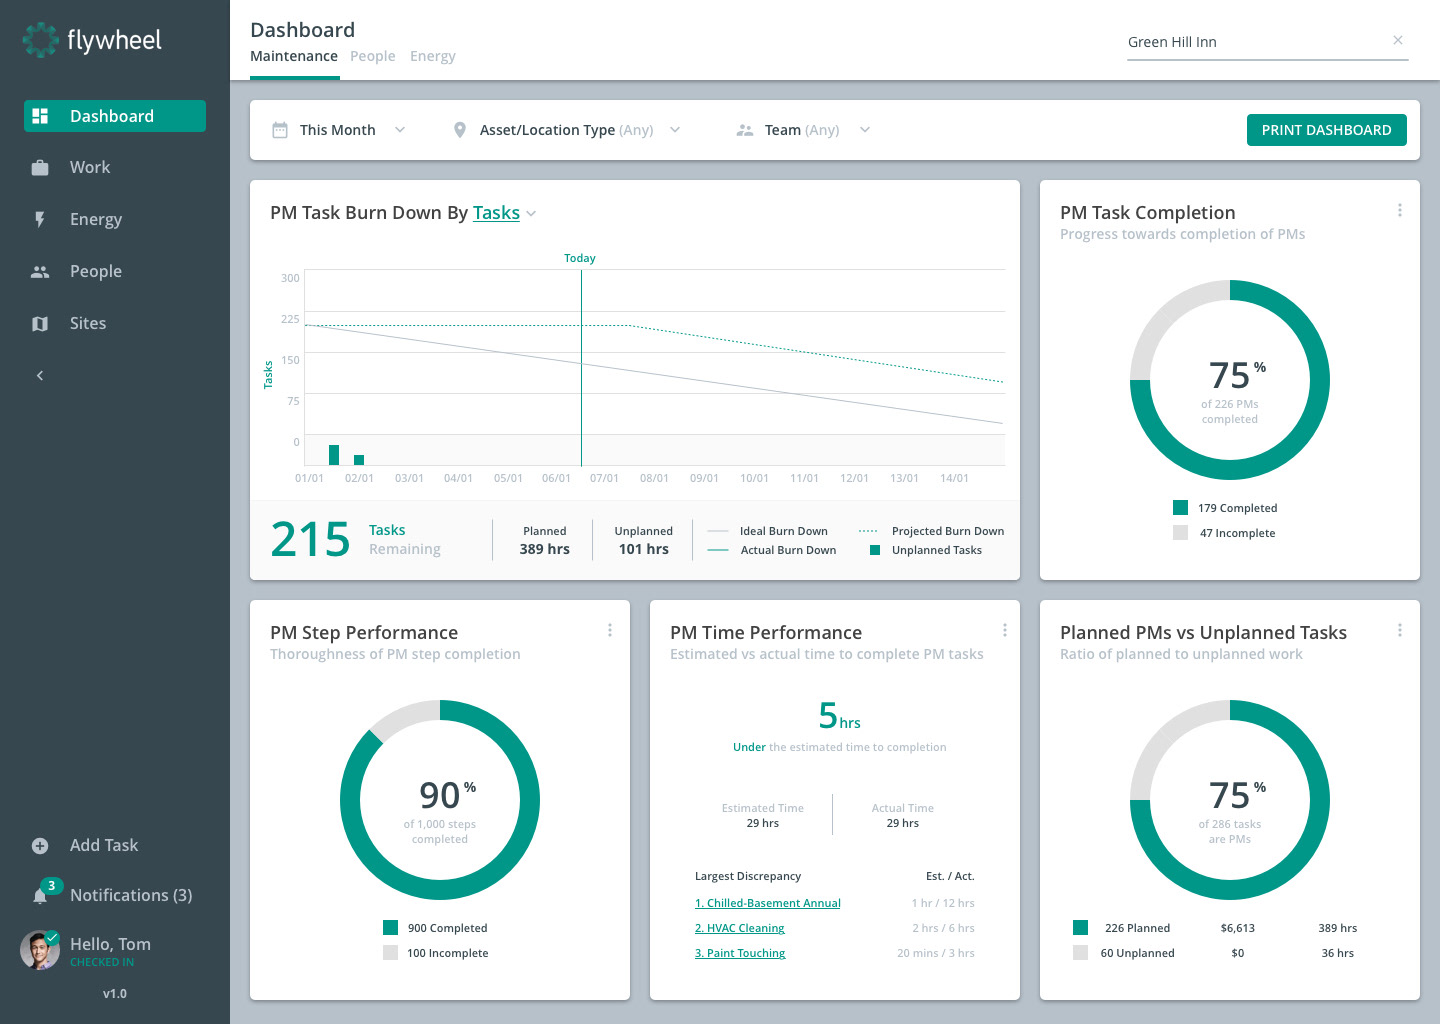Click the Projected Burn Down legend entry
This screenshot has width=1440, height=1024.
coord(932,531)
